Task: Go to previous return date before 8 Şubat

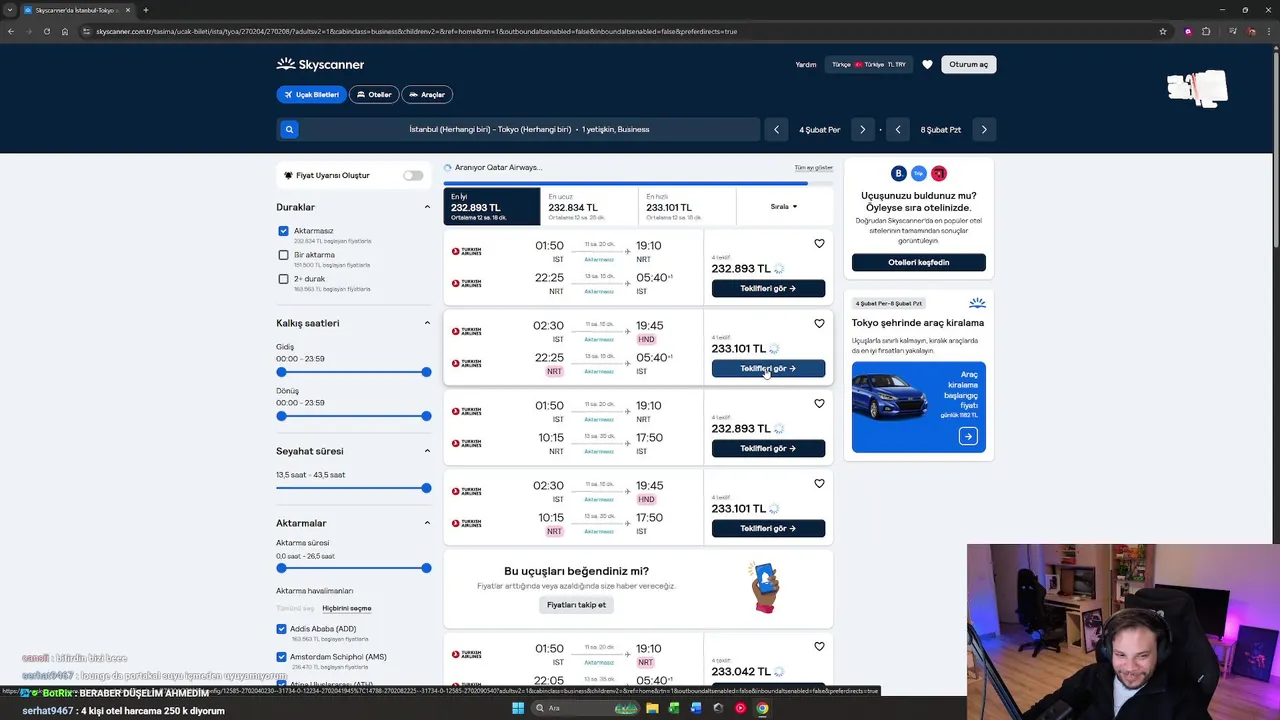Action: (898, 129)
